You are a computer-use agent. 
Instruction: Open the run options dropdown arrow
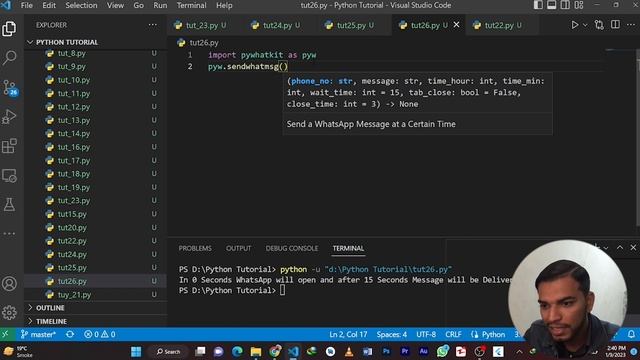pyautogui.click(x=585, y=25)
